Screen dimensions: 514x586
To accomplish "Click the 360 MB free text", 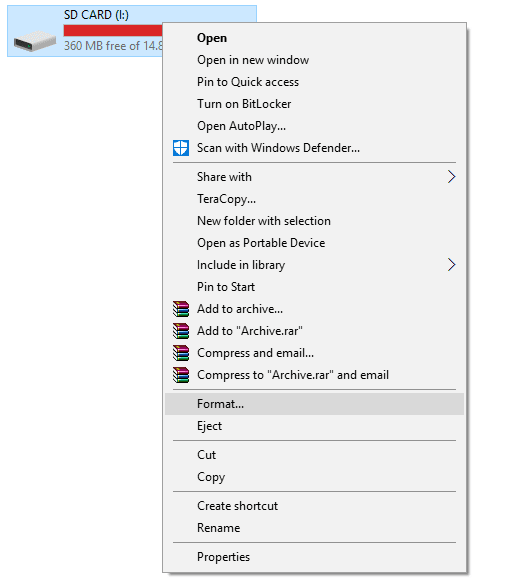I will point(113,46).
